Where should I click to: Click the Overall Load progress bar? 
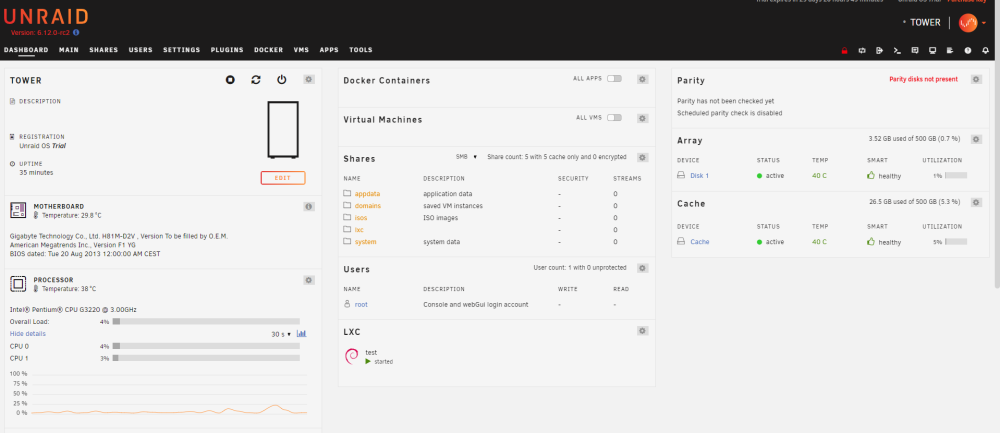[x=206, y=321]
